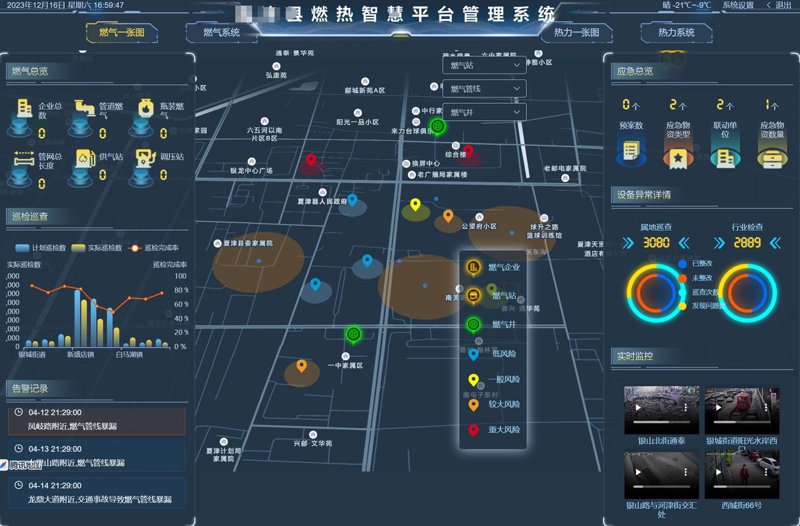Play the 西城街66号 camera video
The image size is (800, 526).
[718, 471]
